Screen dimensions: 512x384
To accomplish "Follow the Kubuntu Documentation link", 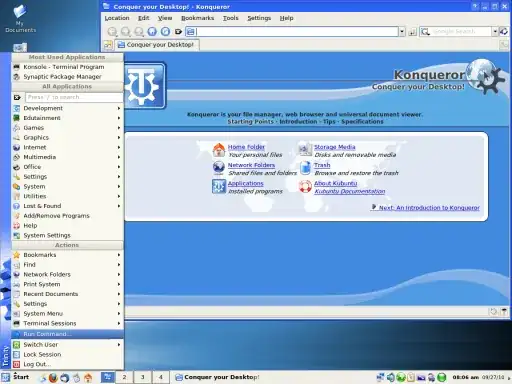I will (349, 191).
